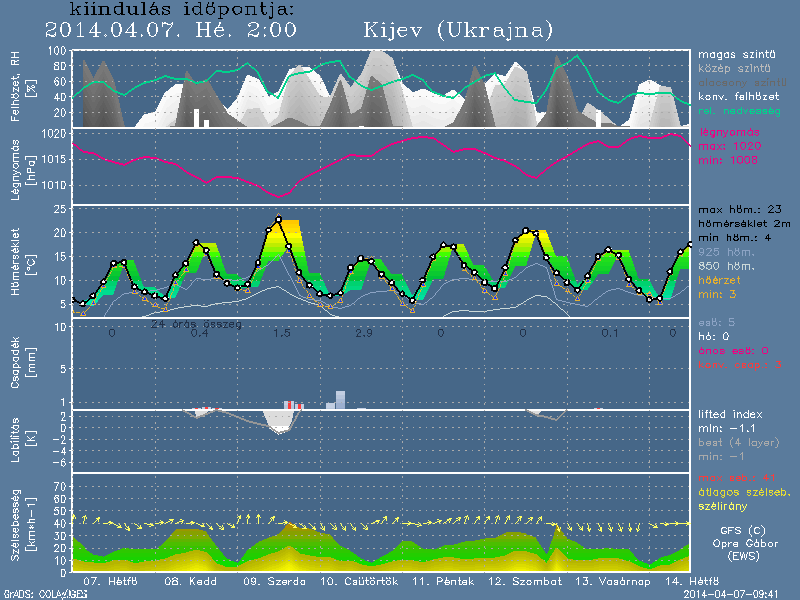
Task: Click the temperature peak marker on Szerda
Action: (279, 219)
